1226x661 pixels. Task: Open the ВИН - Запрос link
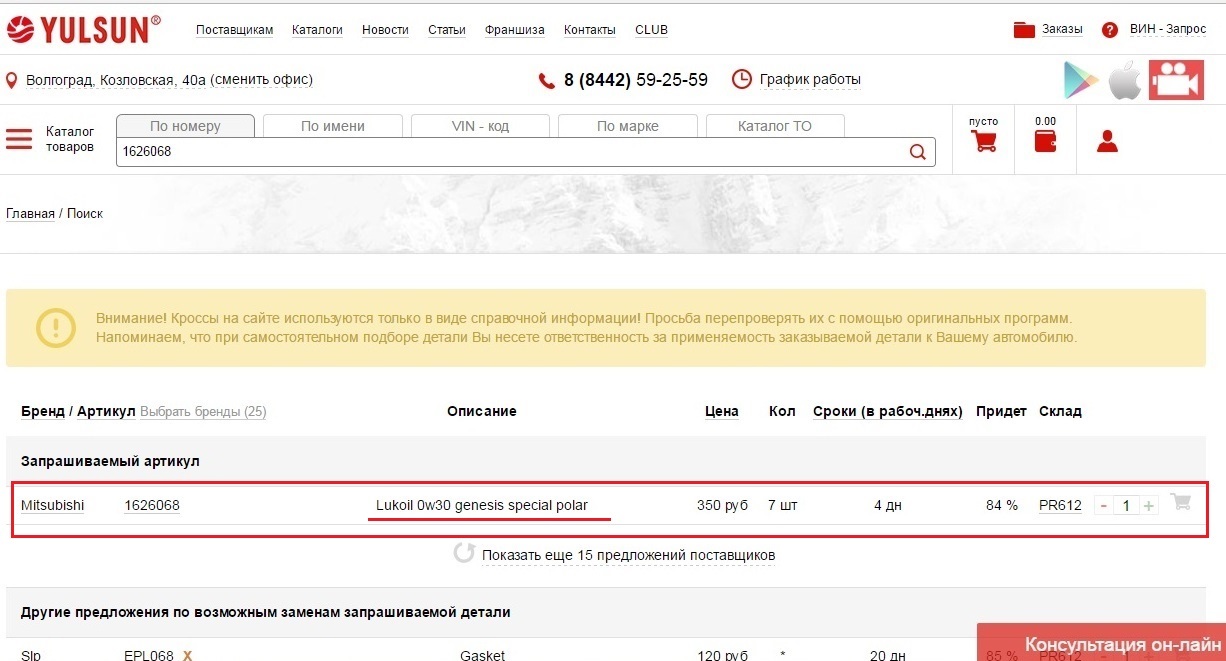point(1168,30)
